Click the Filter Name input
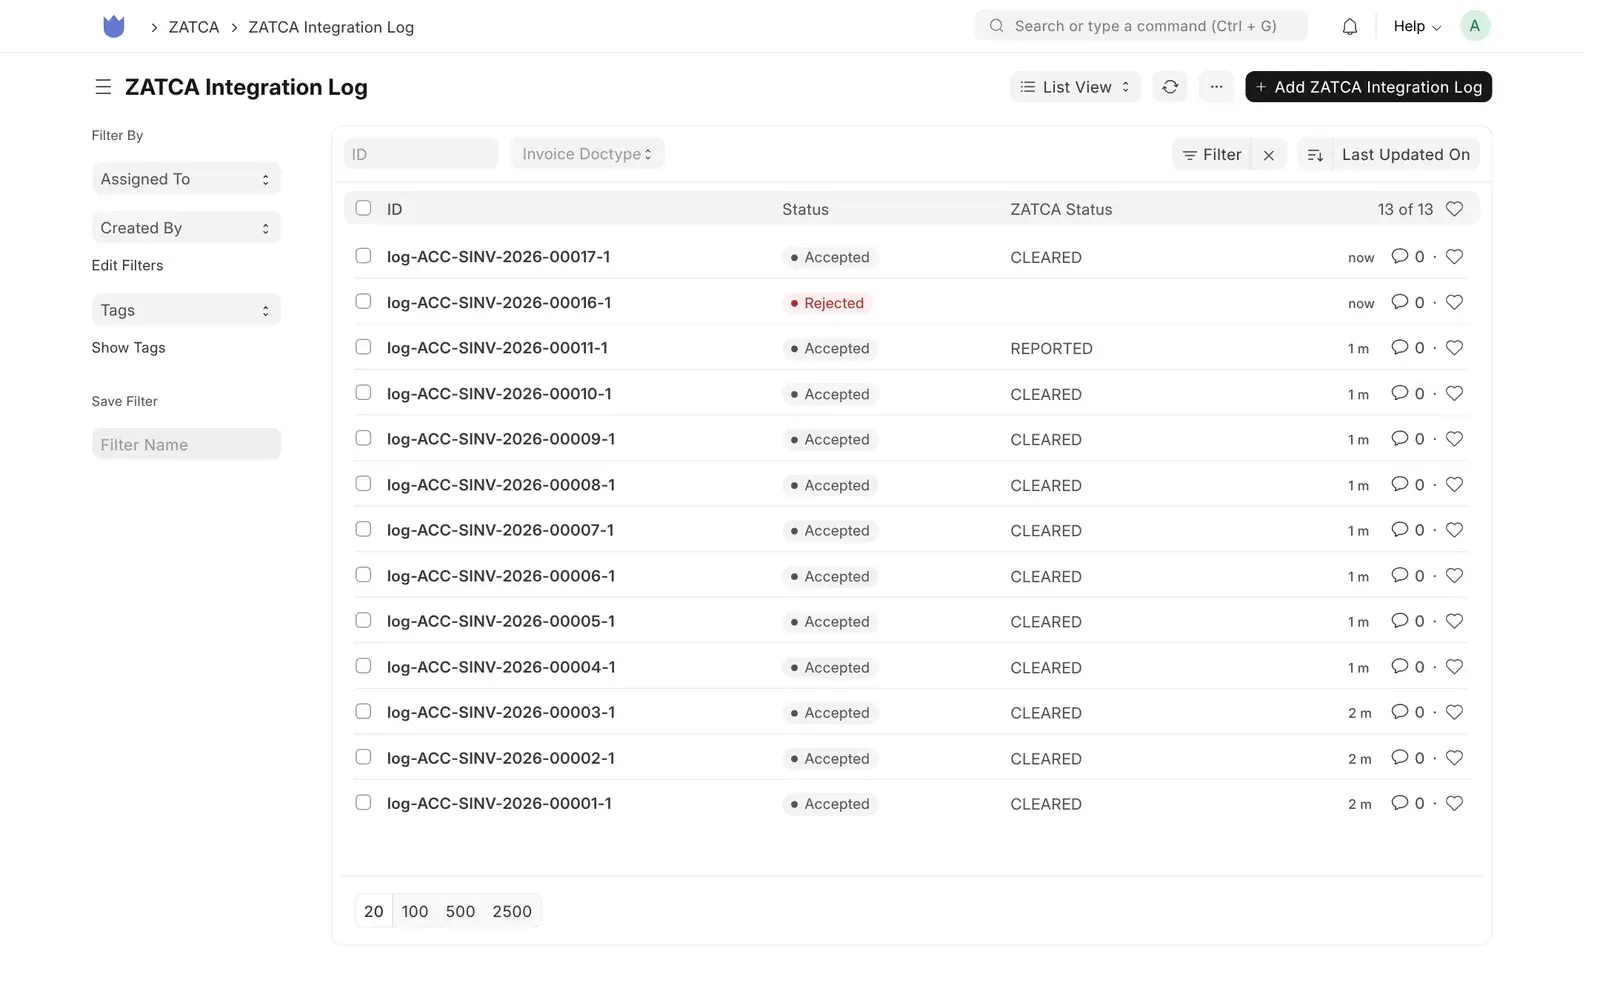The width and height of the screenshot is (1600, 1000). [x=186, y=444]
